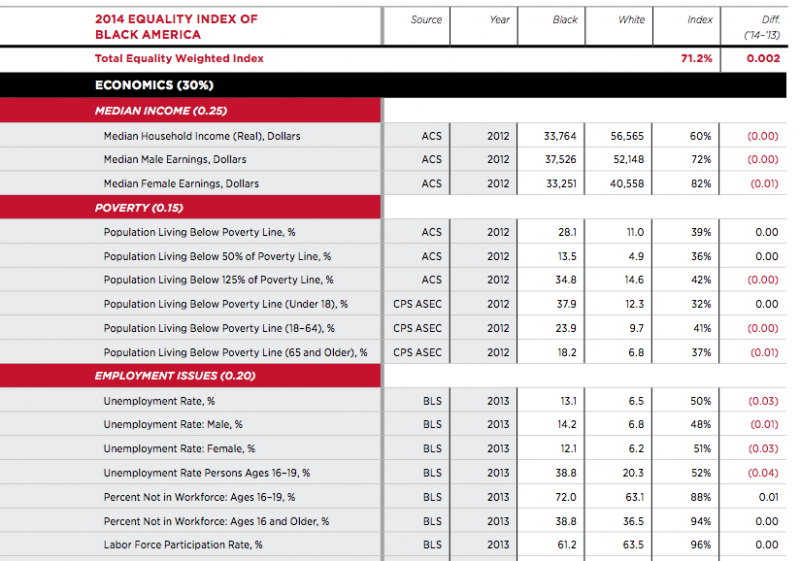The width and height of the screenshot is (800, 561).
Task: Select the Unemployment Rate: Male row label
Action: point(173,425)
